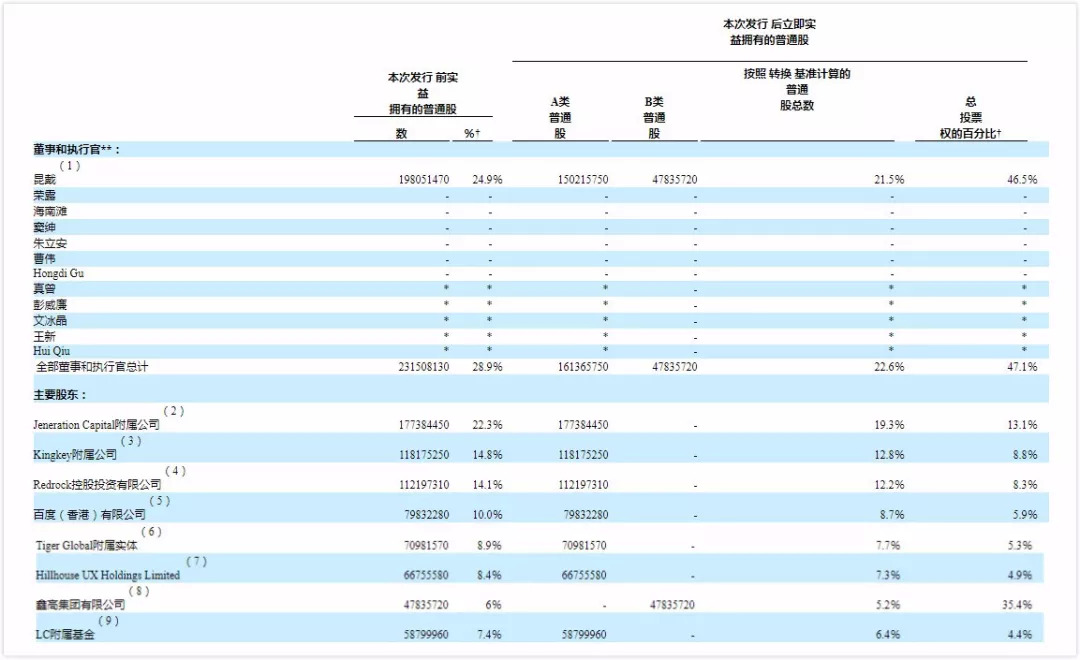Click 177384450 in the pre-offering count column
Viewport: 1080px width, 660px height.
pyautogui.click(x=424, y=425)
